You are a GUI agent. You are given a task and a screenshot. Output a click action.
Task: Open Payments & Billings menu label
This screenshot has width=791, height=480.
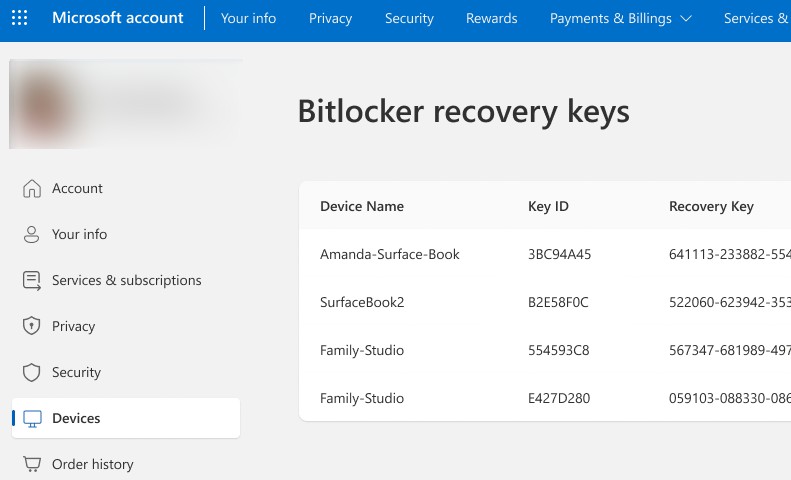click(x=610, y=18)
